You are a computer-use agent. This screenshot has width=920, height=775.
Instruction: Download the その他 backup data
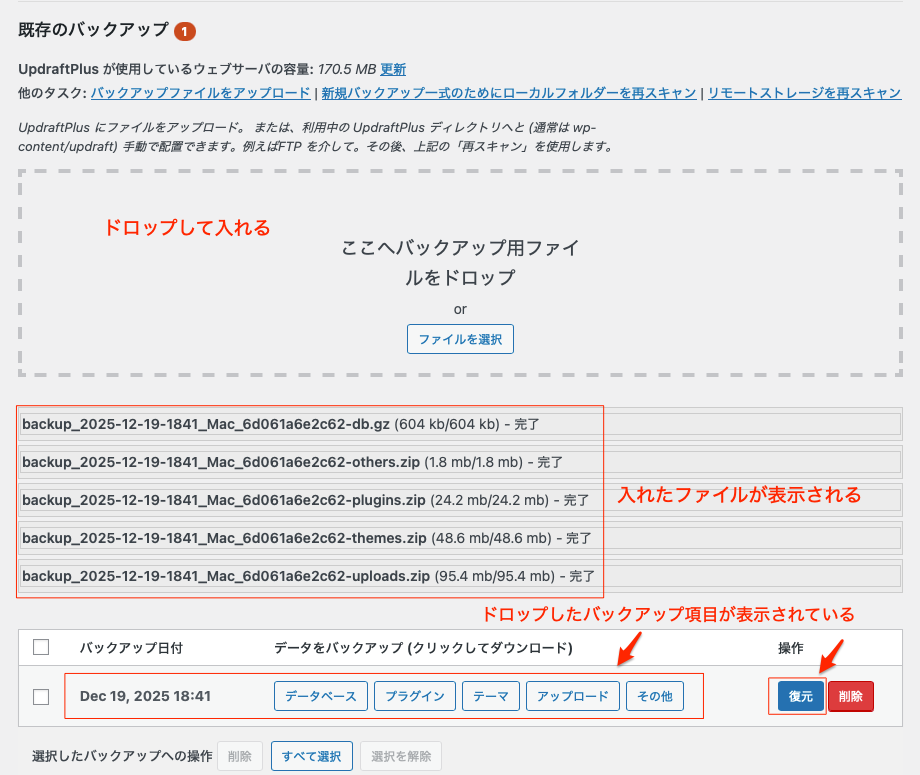[655, 696]
